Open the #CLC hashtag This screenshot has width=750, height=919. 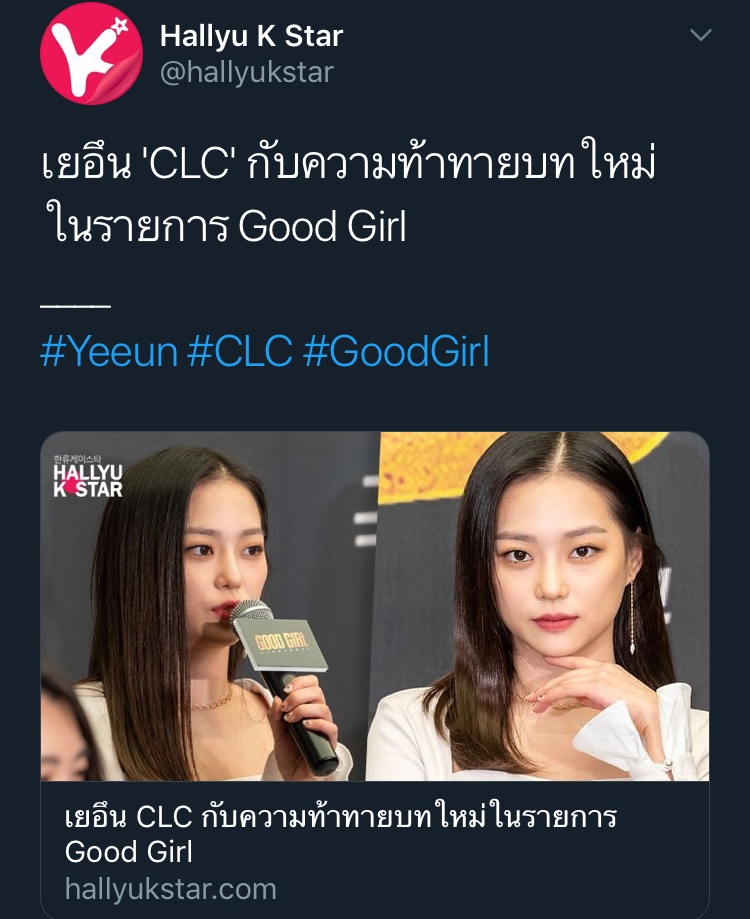(240, 352)
